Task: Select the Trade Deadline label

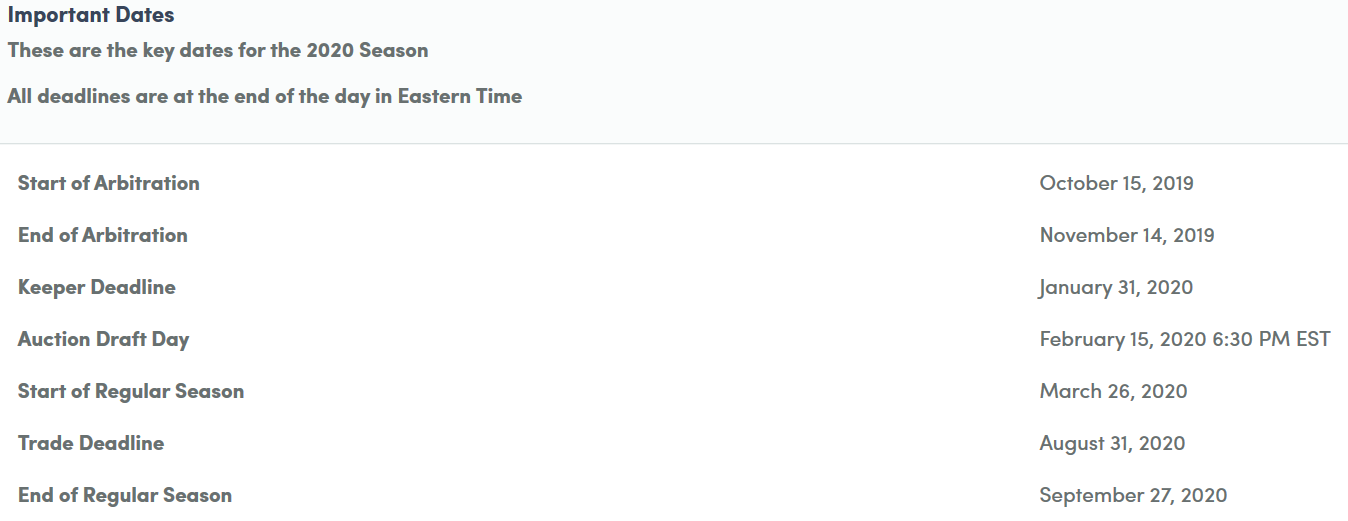Action: (91, 443)
